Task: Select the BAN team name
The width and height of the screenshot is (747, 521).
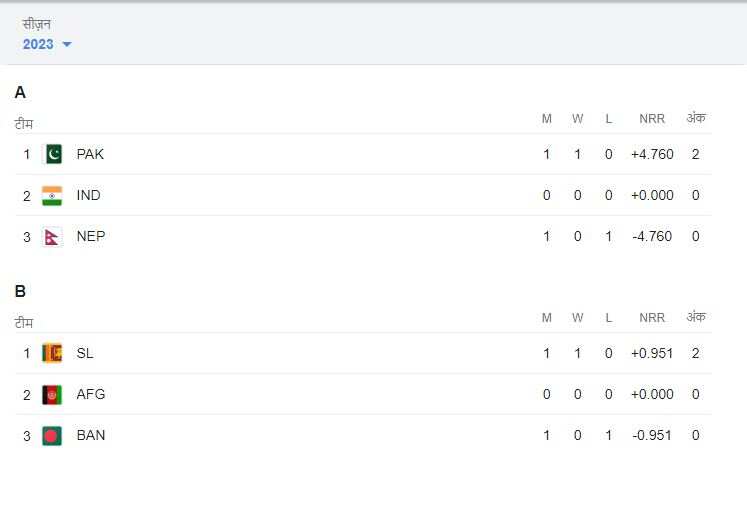Action: [91, 435]
